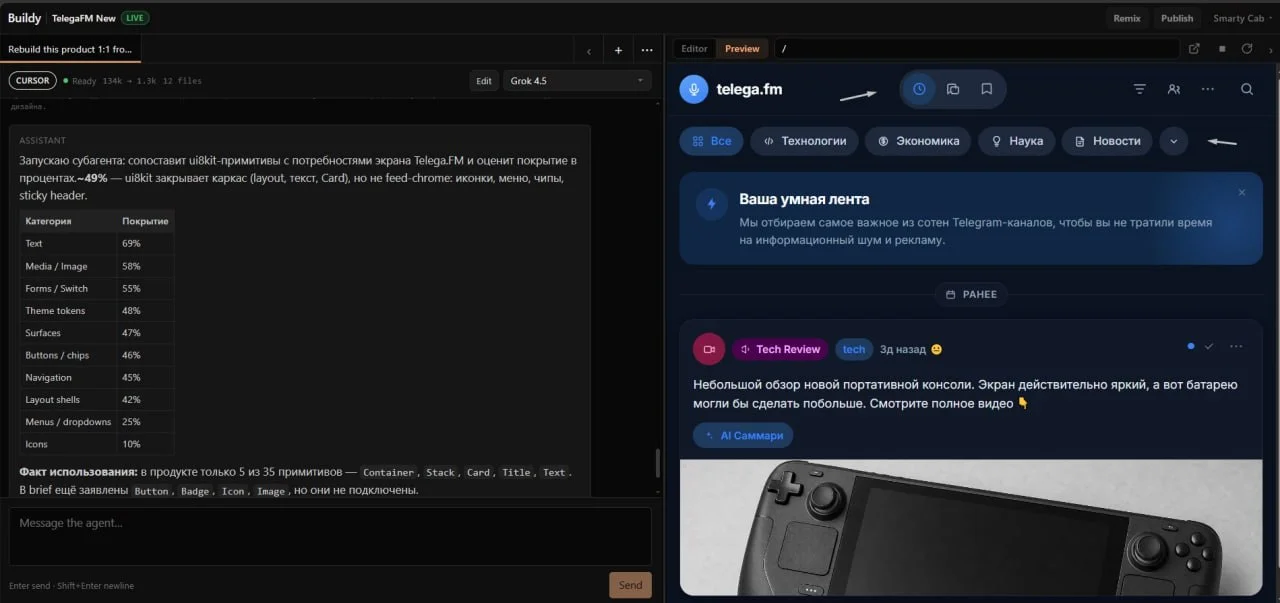Open the Tech Review post three-dot menu
The width and height of the screenshot is (1280, 603).
1236,346
